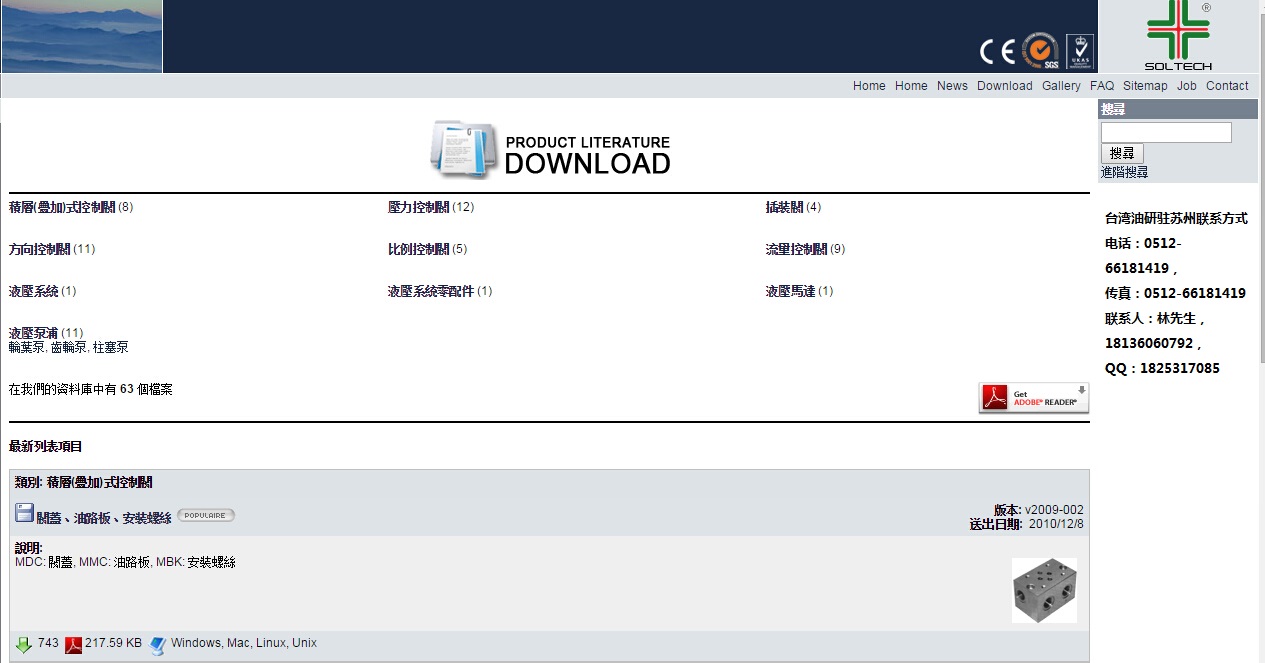Image resolution: width=1265 pixels, height=663 pixels.
Task: Click the manifold block product thumbnail
Action: [1044, 590]
